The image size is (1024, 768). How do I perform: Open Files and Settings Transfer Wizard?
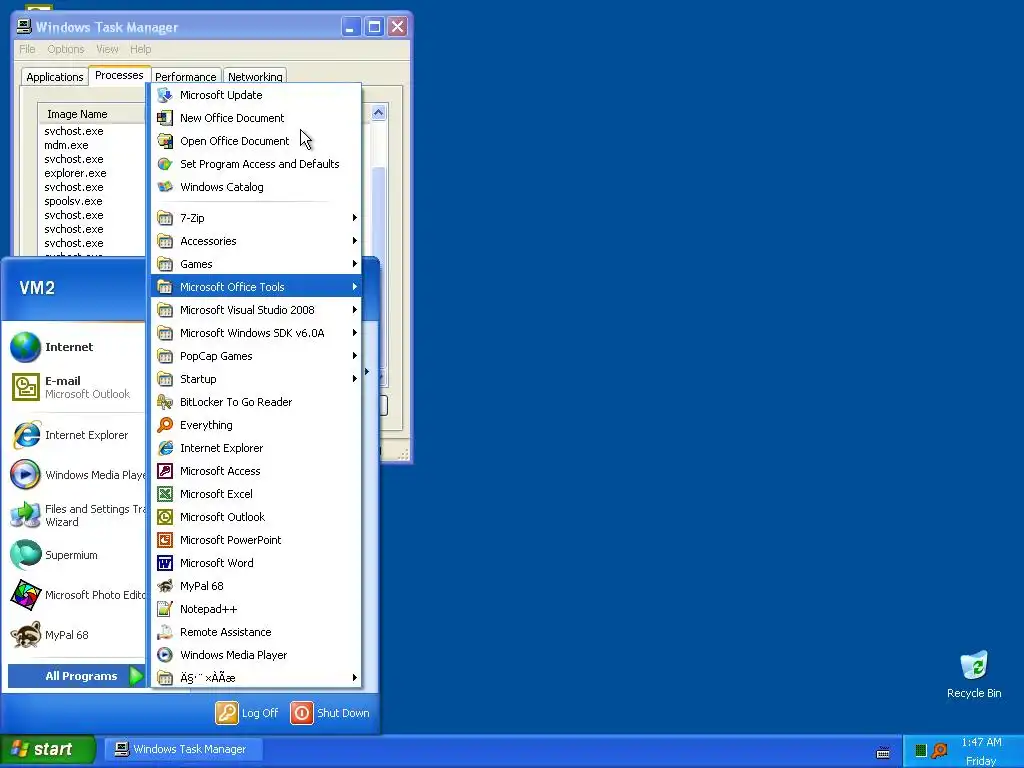coord(76,515)
